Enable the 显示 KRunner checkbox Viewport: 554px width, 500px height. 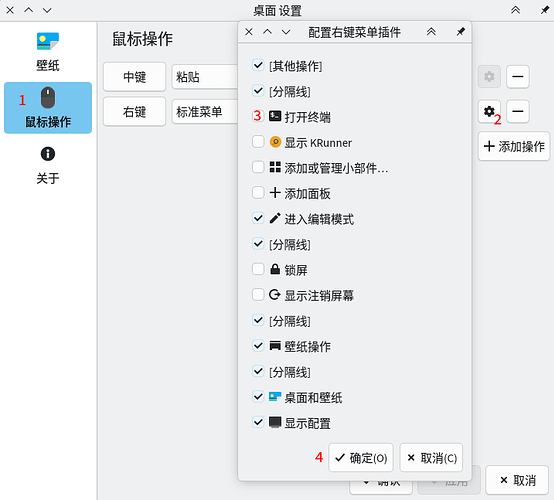coord(258,142)
